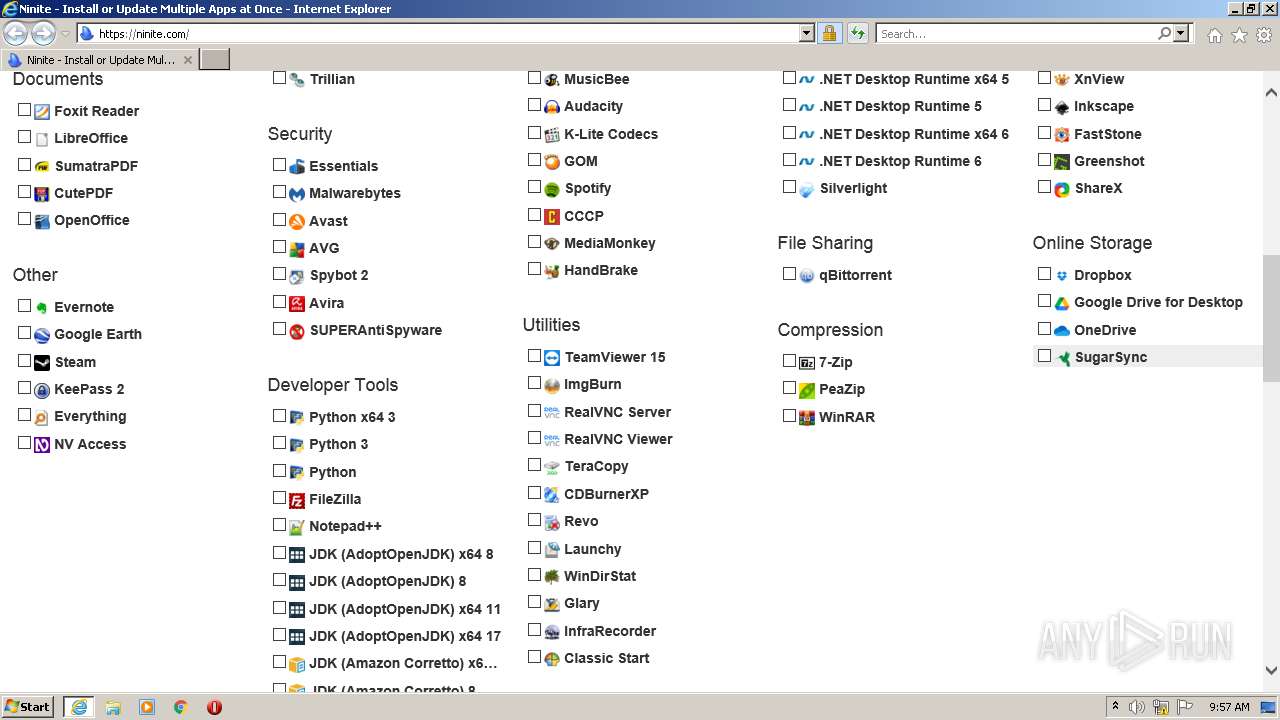1280x720 pixels.
Task: Click the ShareX icon
Action: point(1062,189)
